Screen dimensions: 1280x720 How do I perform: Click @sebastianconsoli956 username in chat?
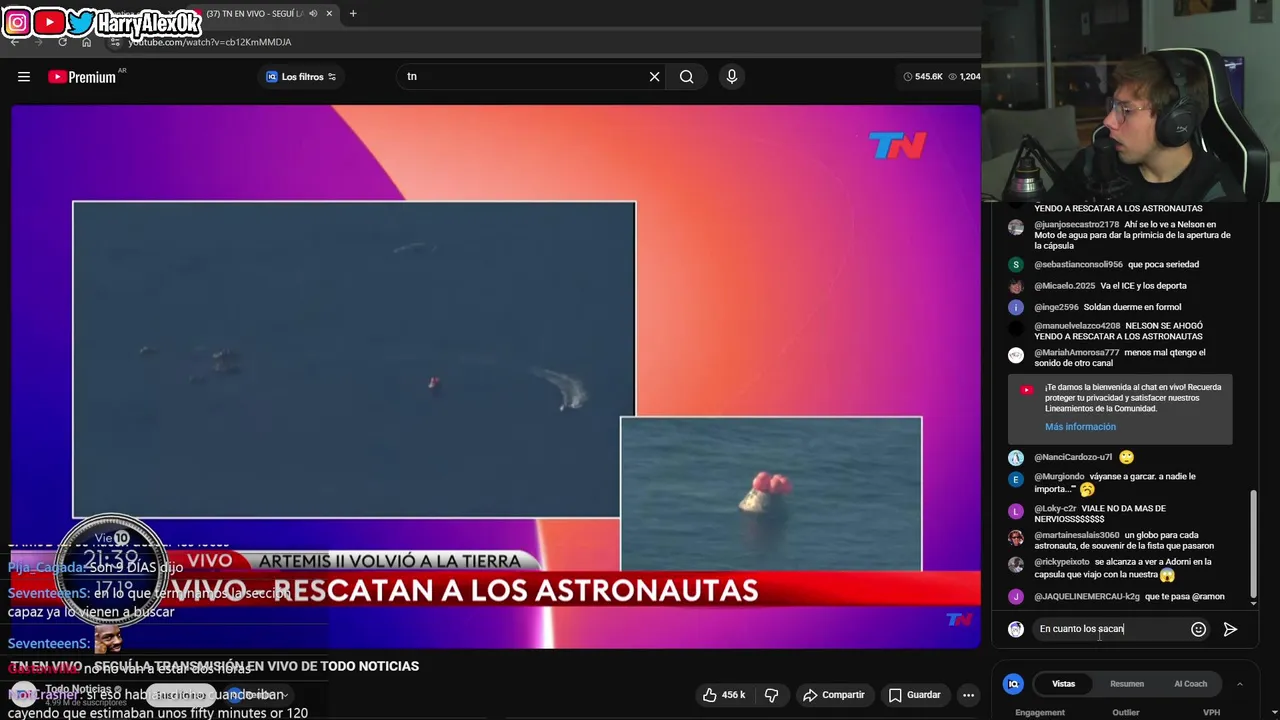(1078, 265)
